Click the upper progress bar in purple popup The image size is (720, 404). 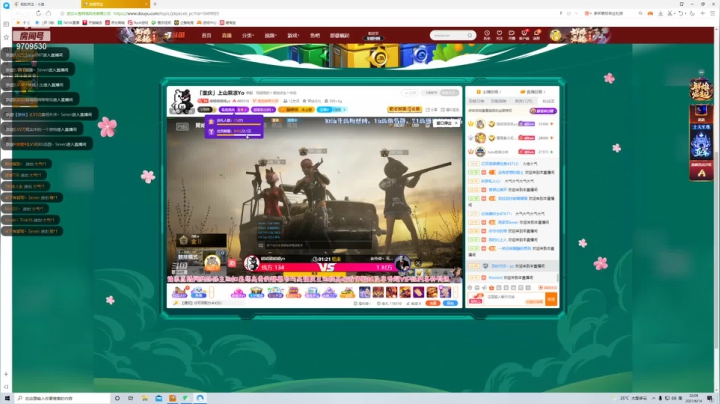(x=239, y=124)
